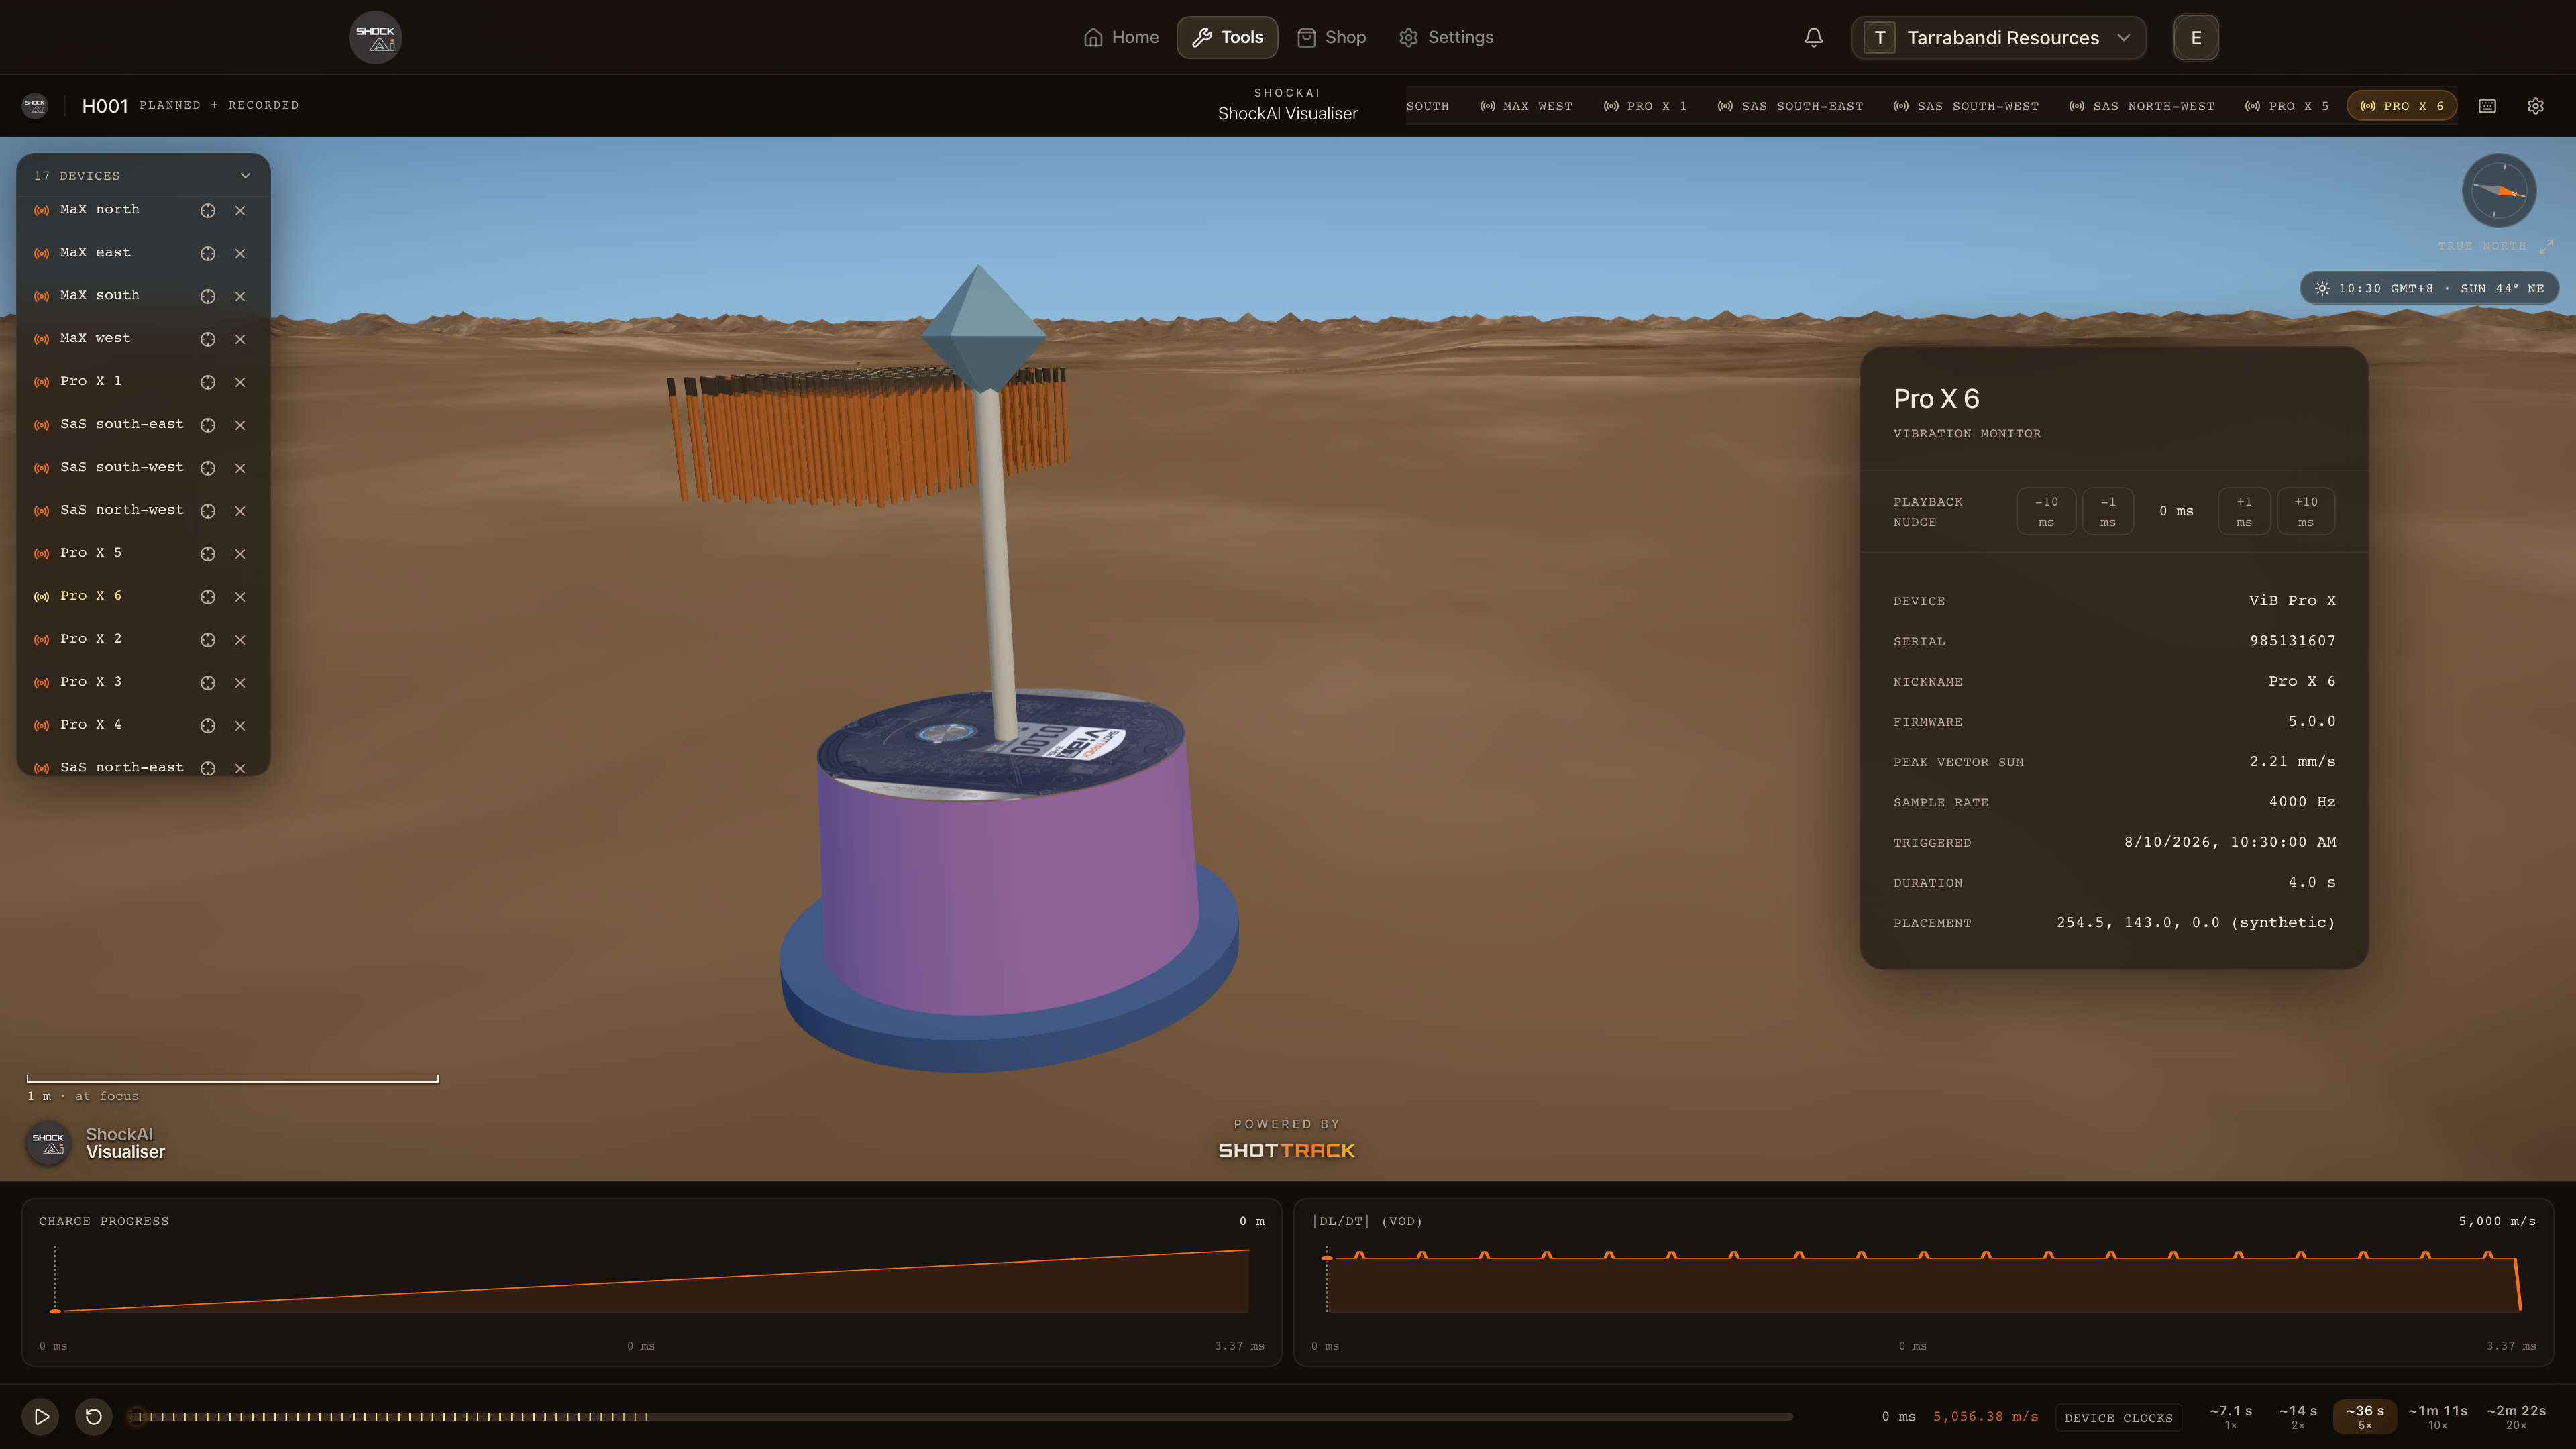Focus camera on SaS south-east device
Screen dimensions: 2576x1449
click(207, 425)
